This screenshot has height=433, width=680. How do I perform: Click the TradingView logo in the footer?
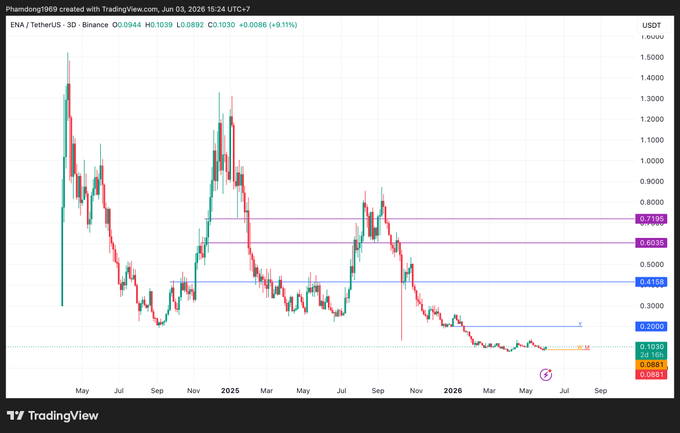(x=52, y=416)
